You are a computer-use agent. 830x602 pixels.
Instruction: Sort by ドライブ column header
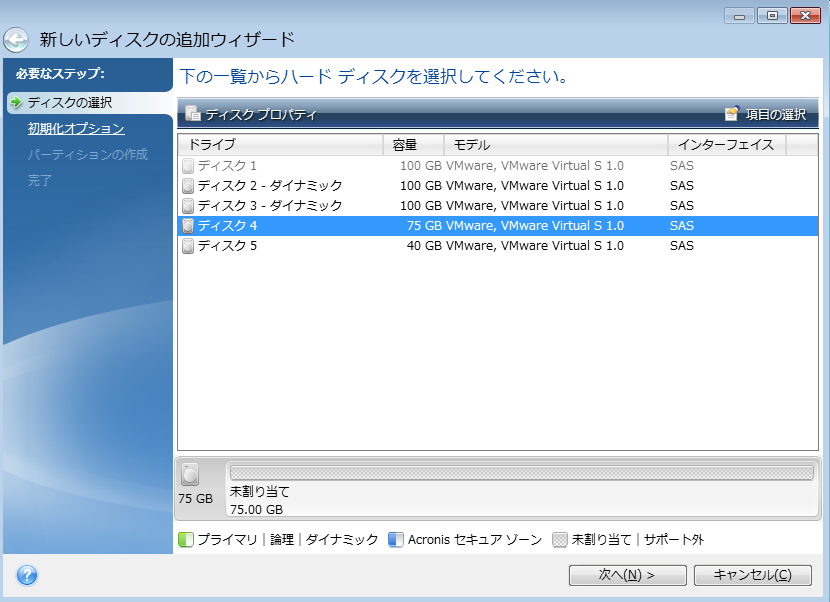(x=280, y=145)
